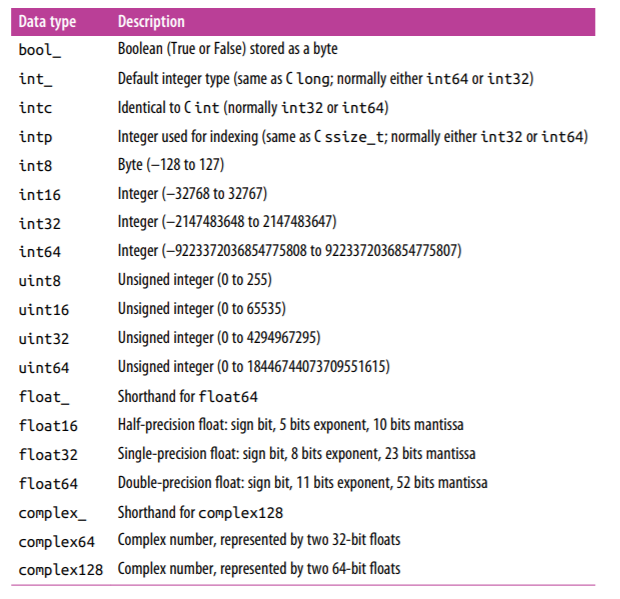Click the int64 type name
The height and width of the screenshot is (599, 620).
pyautogui.click(x=40, y=251)
